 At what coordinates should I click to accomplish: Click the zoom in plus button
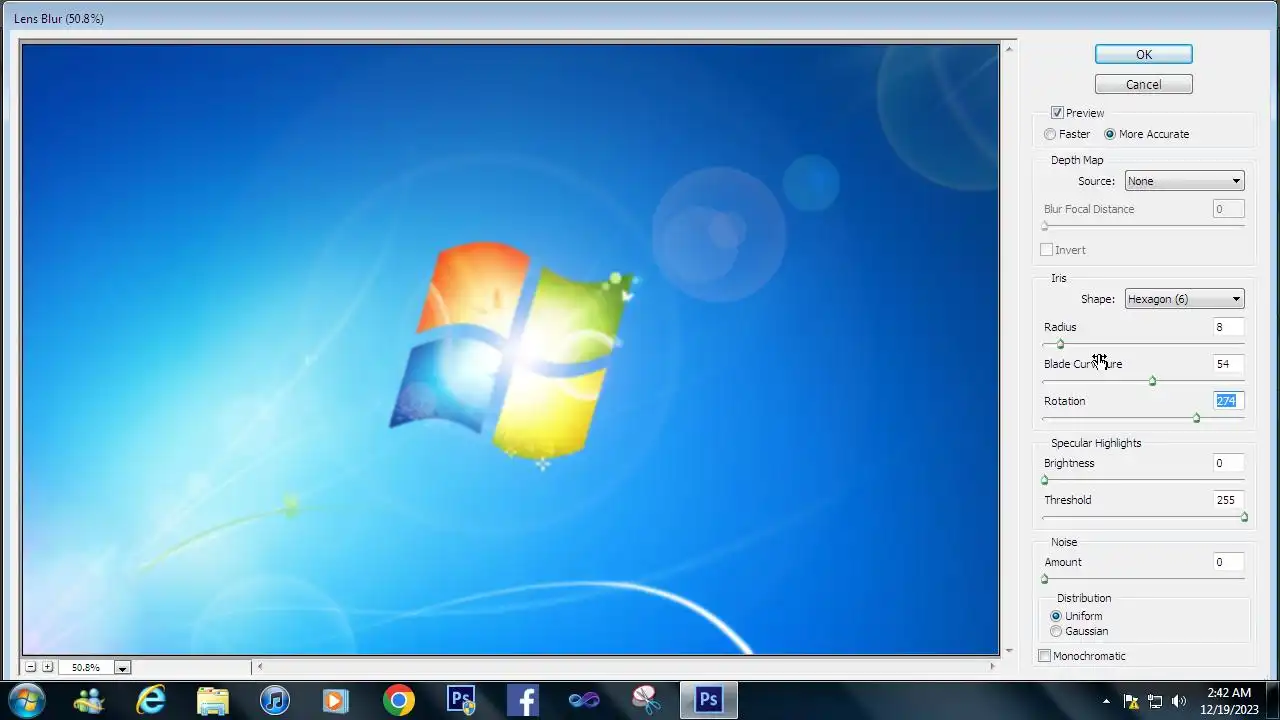click(47, 667)
